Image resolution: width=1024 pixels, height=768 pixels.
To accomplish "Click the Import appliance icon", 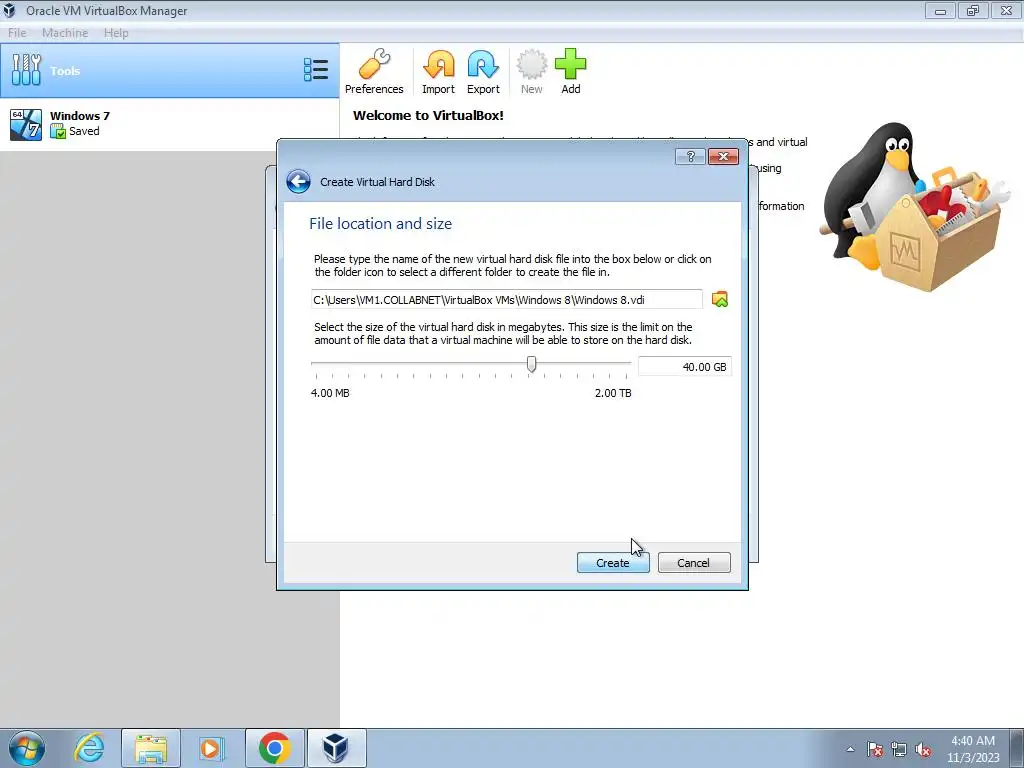I will [x=438, y=71].
